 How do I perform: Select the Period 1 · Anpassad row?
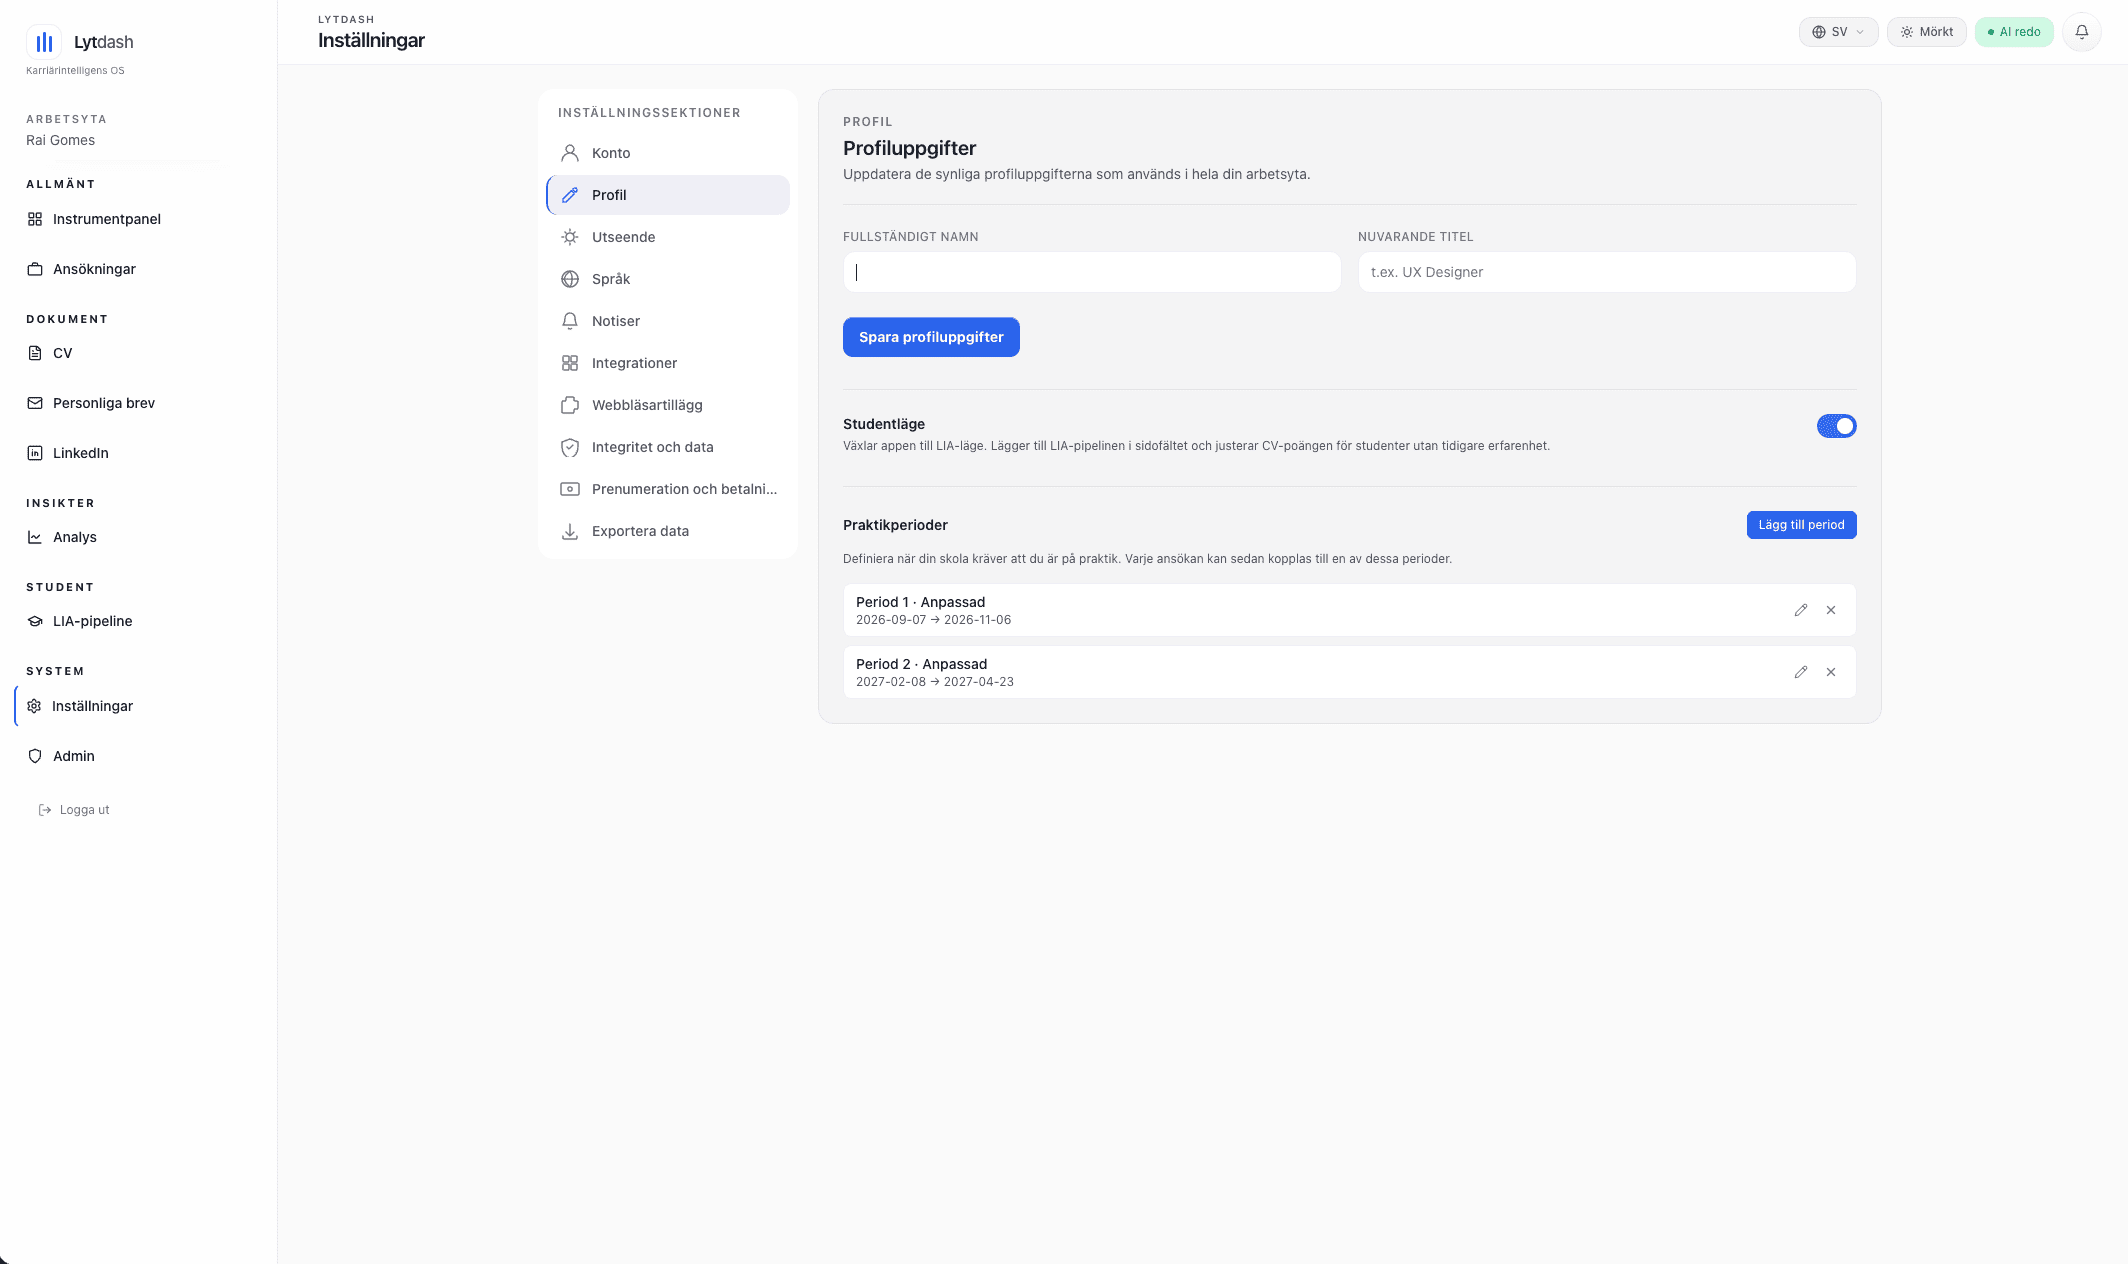(1349, 610)
